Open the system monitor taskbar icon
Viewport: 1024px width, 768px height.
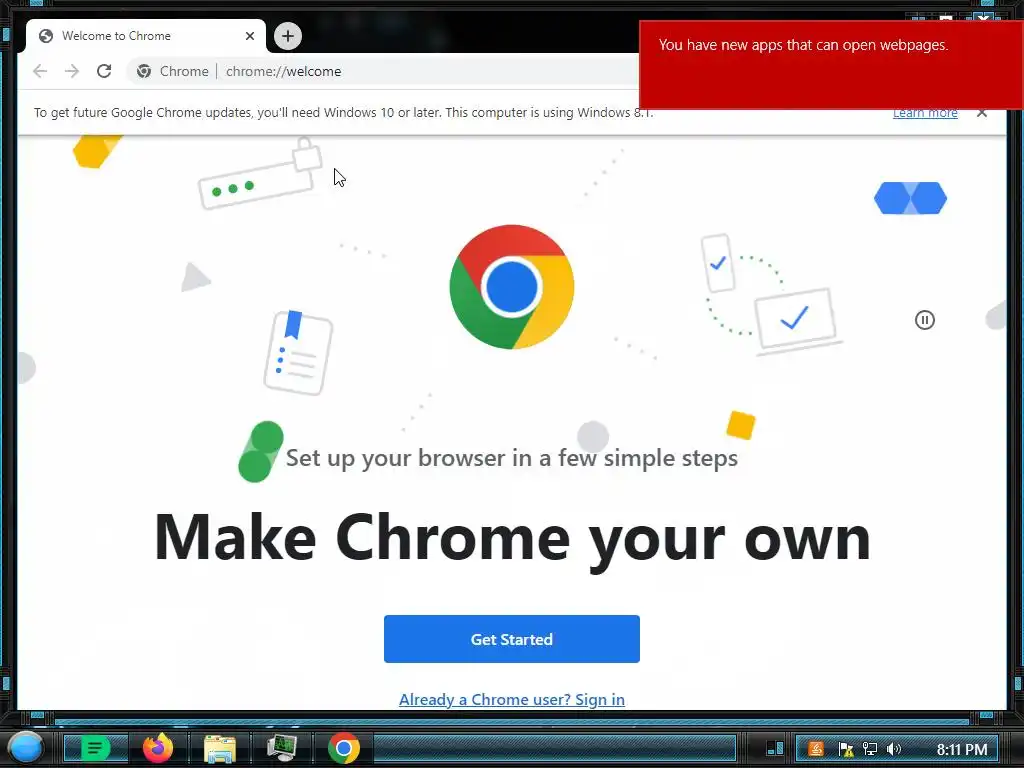click(281, 748)
